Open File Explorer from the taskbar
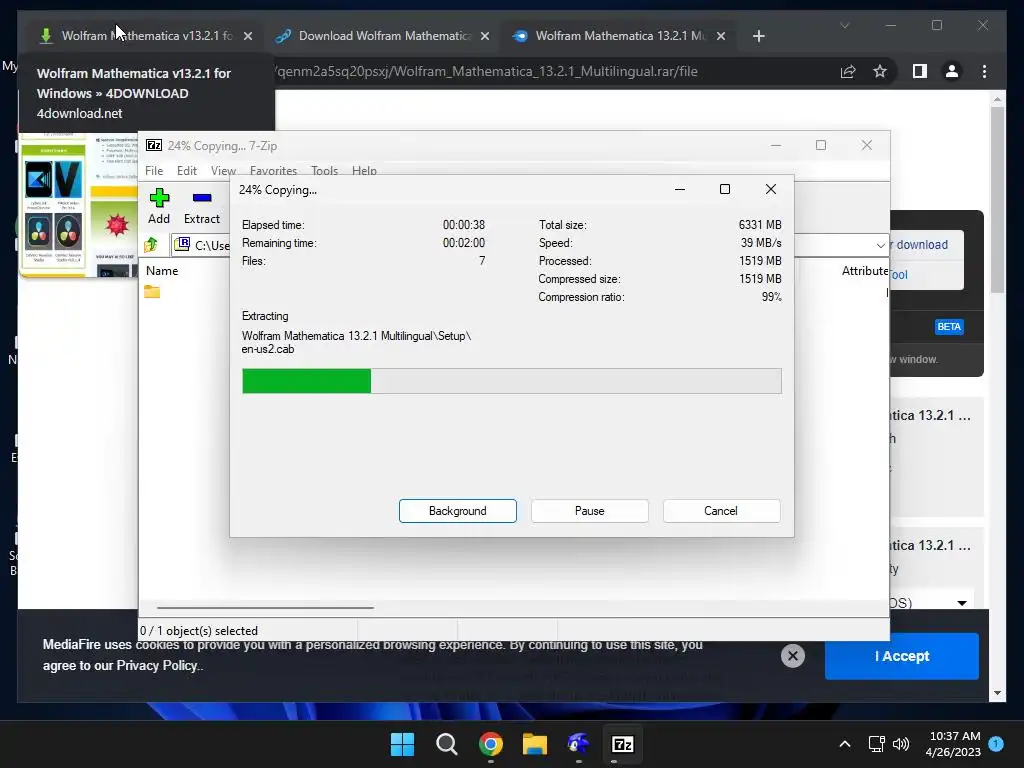1024x768 pixels. tap(534, 744)
